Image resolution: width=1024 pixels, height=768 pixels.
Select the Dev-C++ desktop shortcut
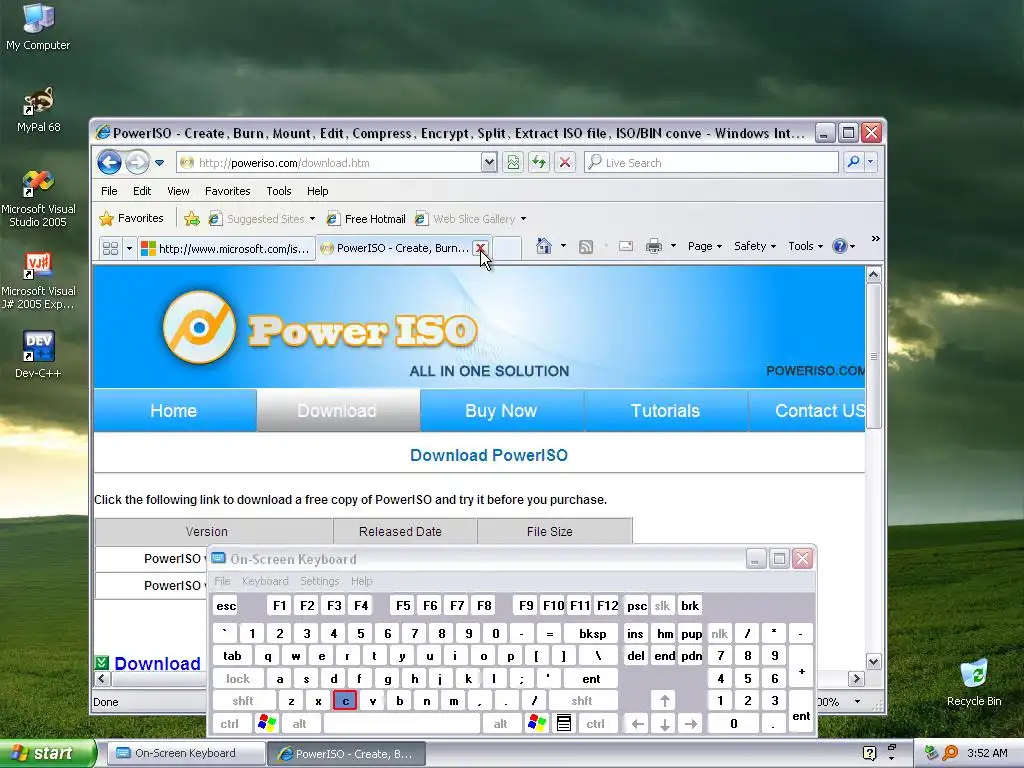point(38,355)
